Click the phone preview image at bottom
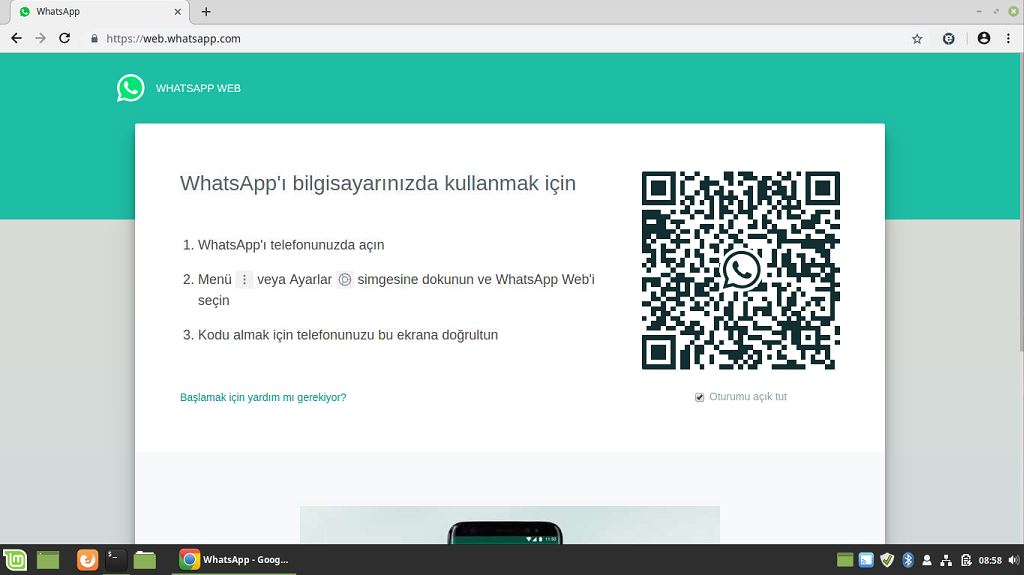 coord(510,525)
